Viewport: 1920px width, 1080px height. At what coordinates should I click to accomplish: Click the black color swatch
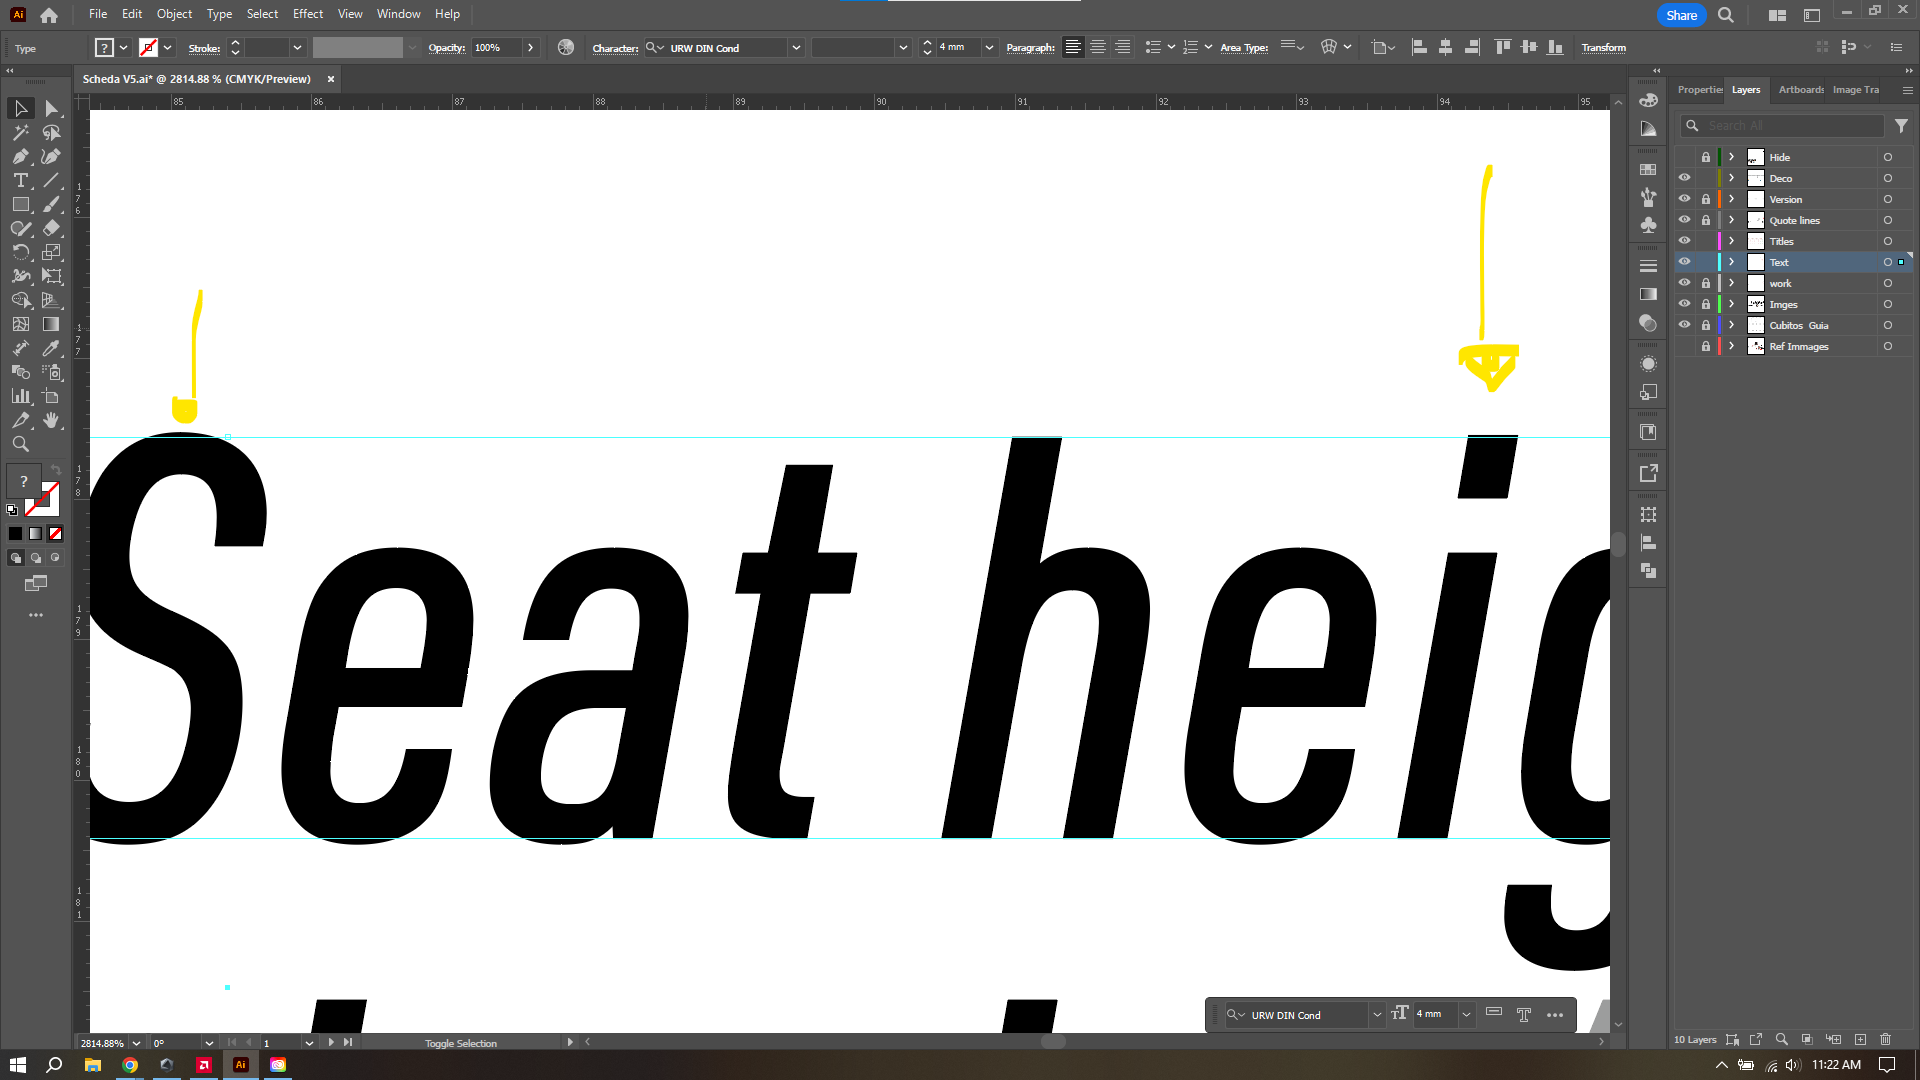click(x=15, y=534)
